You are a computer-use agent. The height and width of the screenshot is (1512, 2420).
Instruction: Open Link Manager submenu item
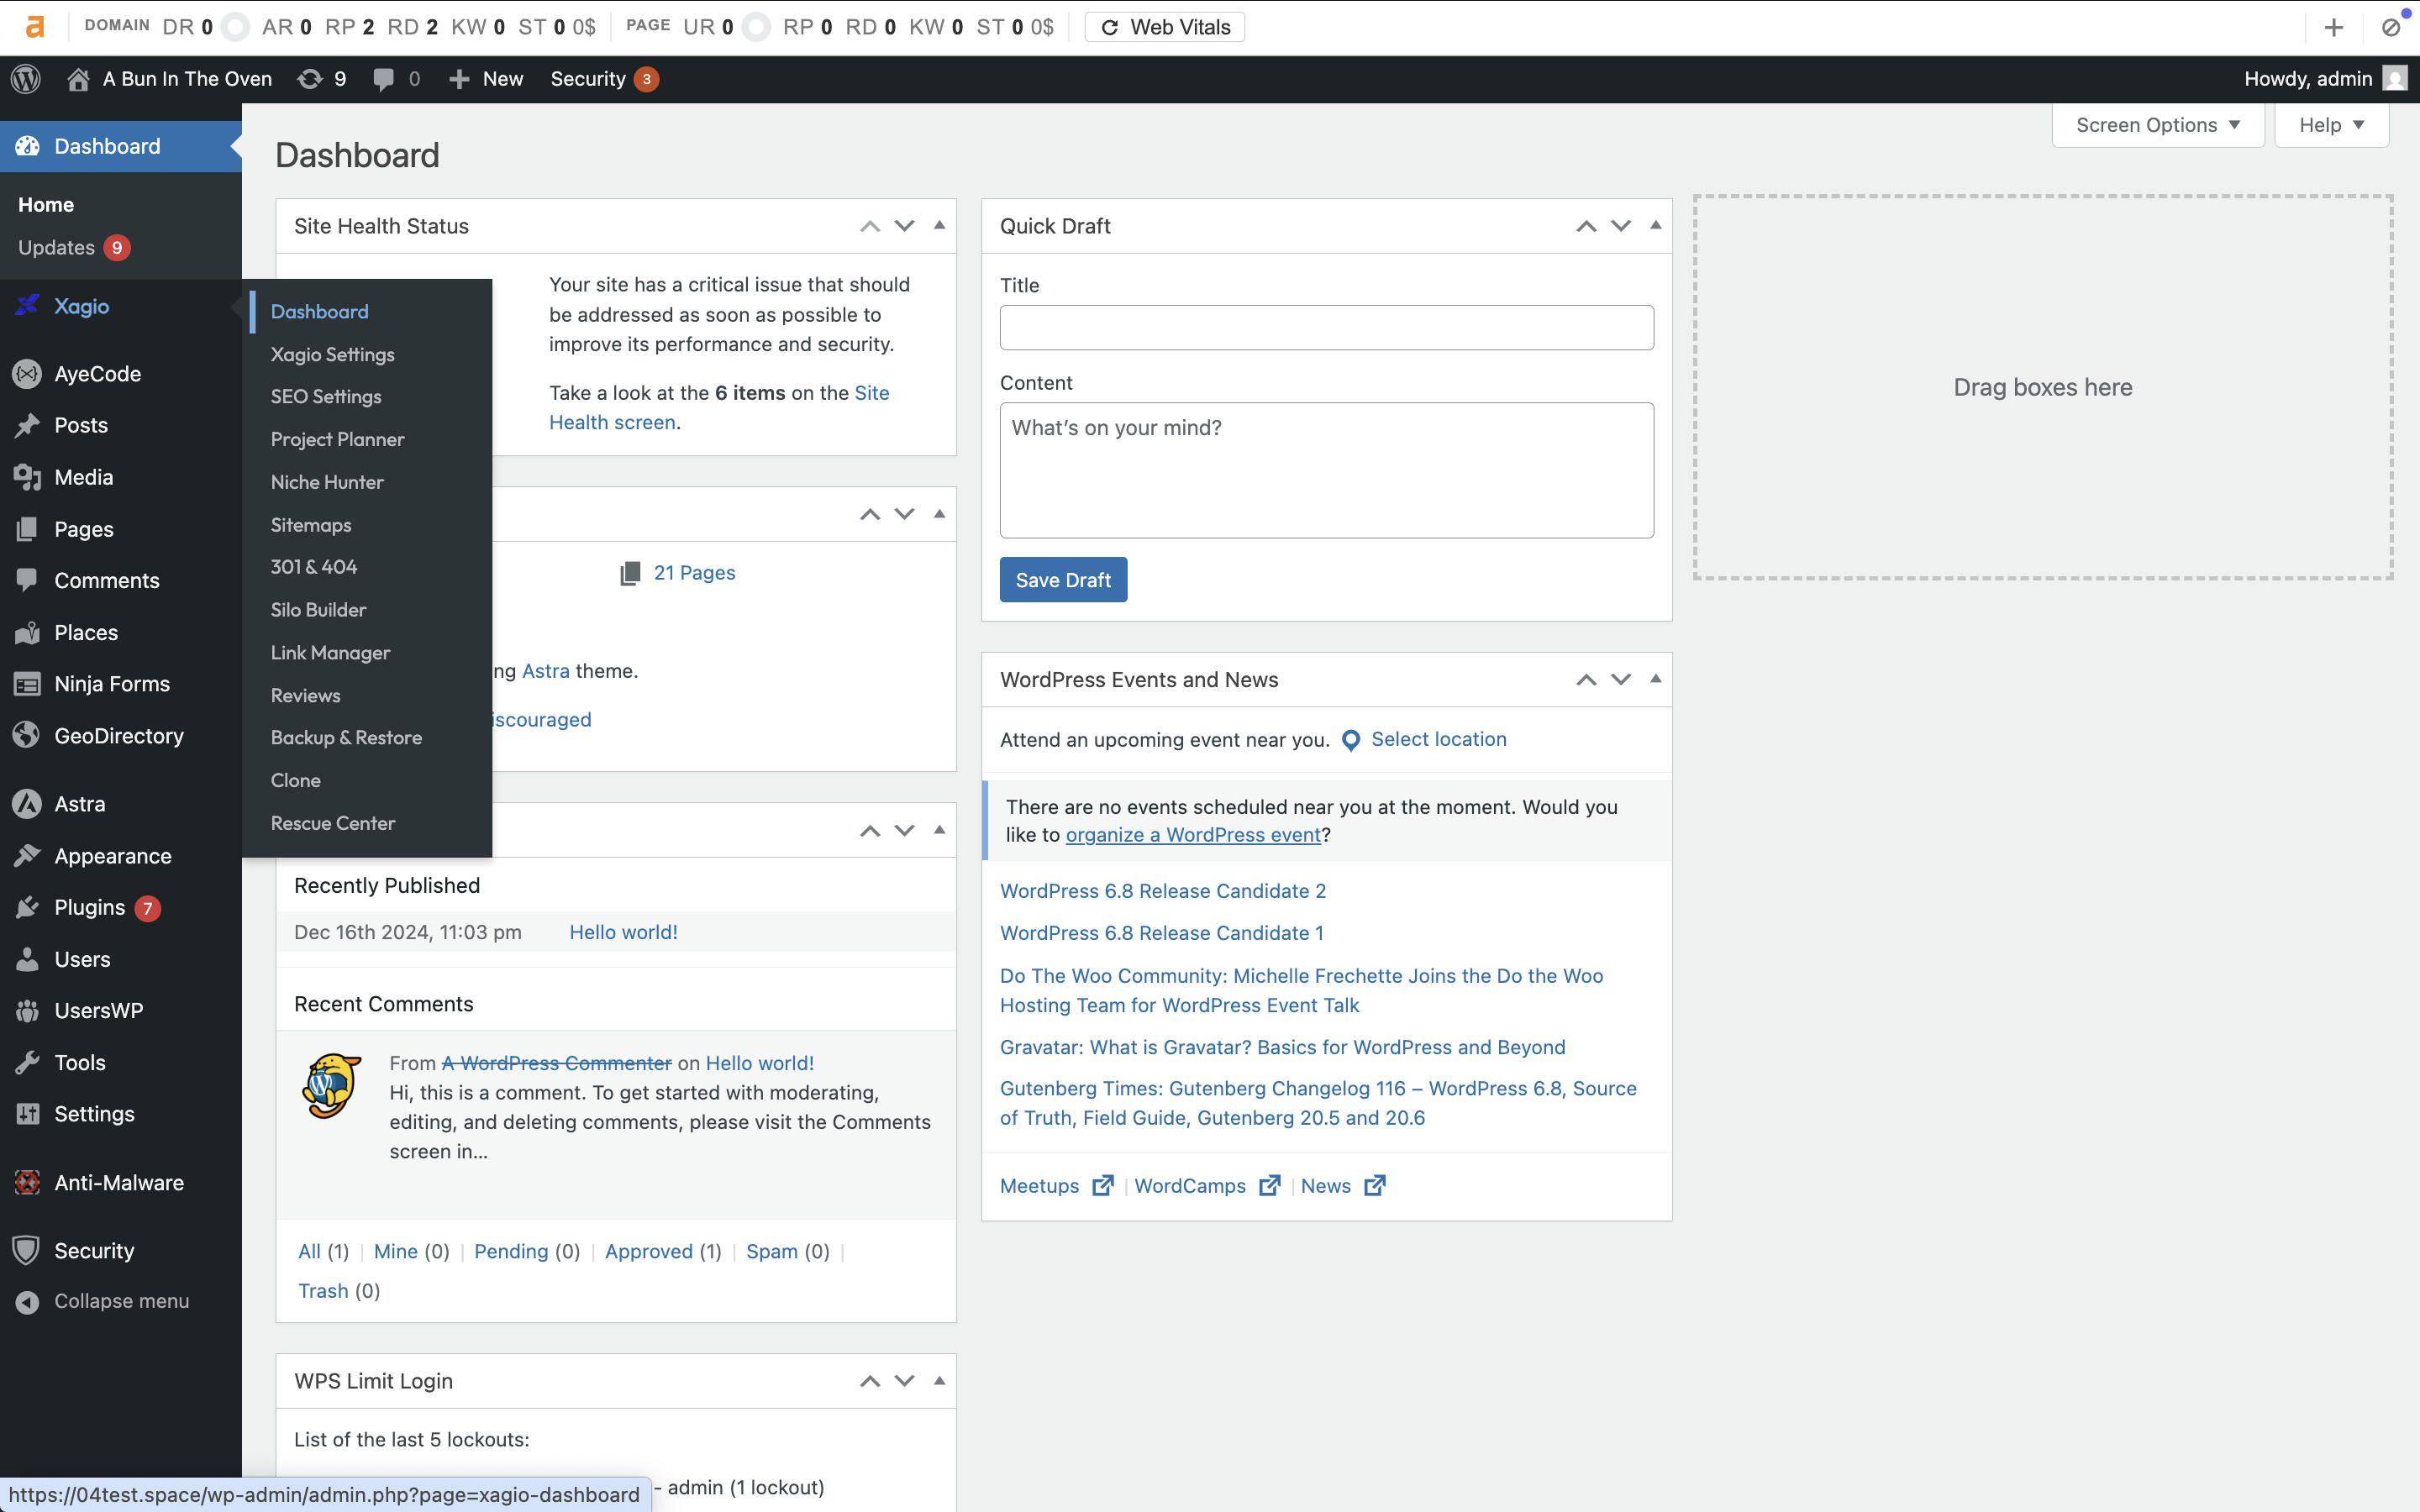pyautogui.click(x=330, y=653)
